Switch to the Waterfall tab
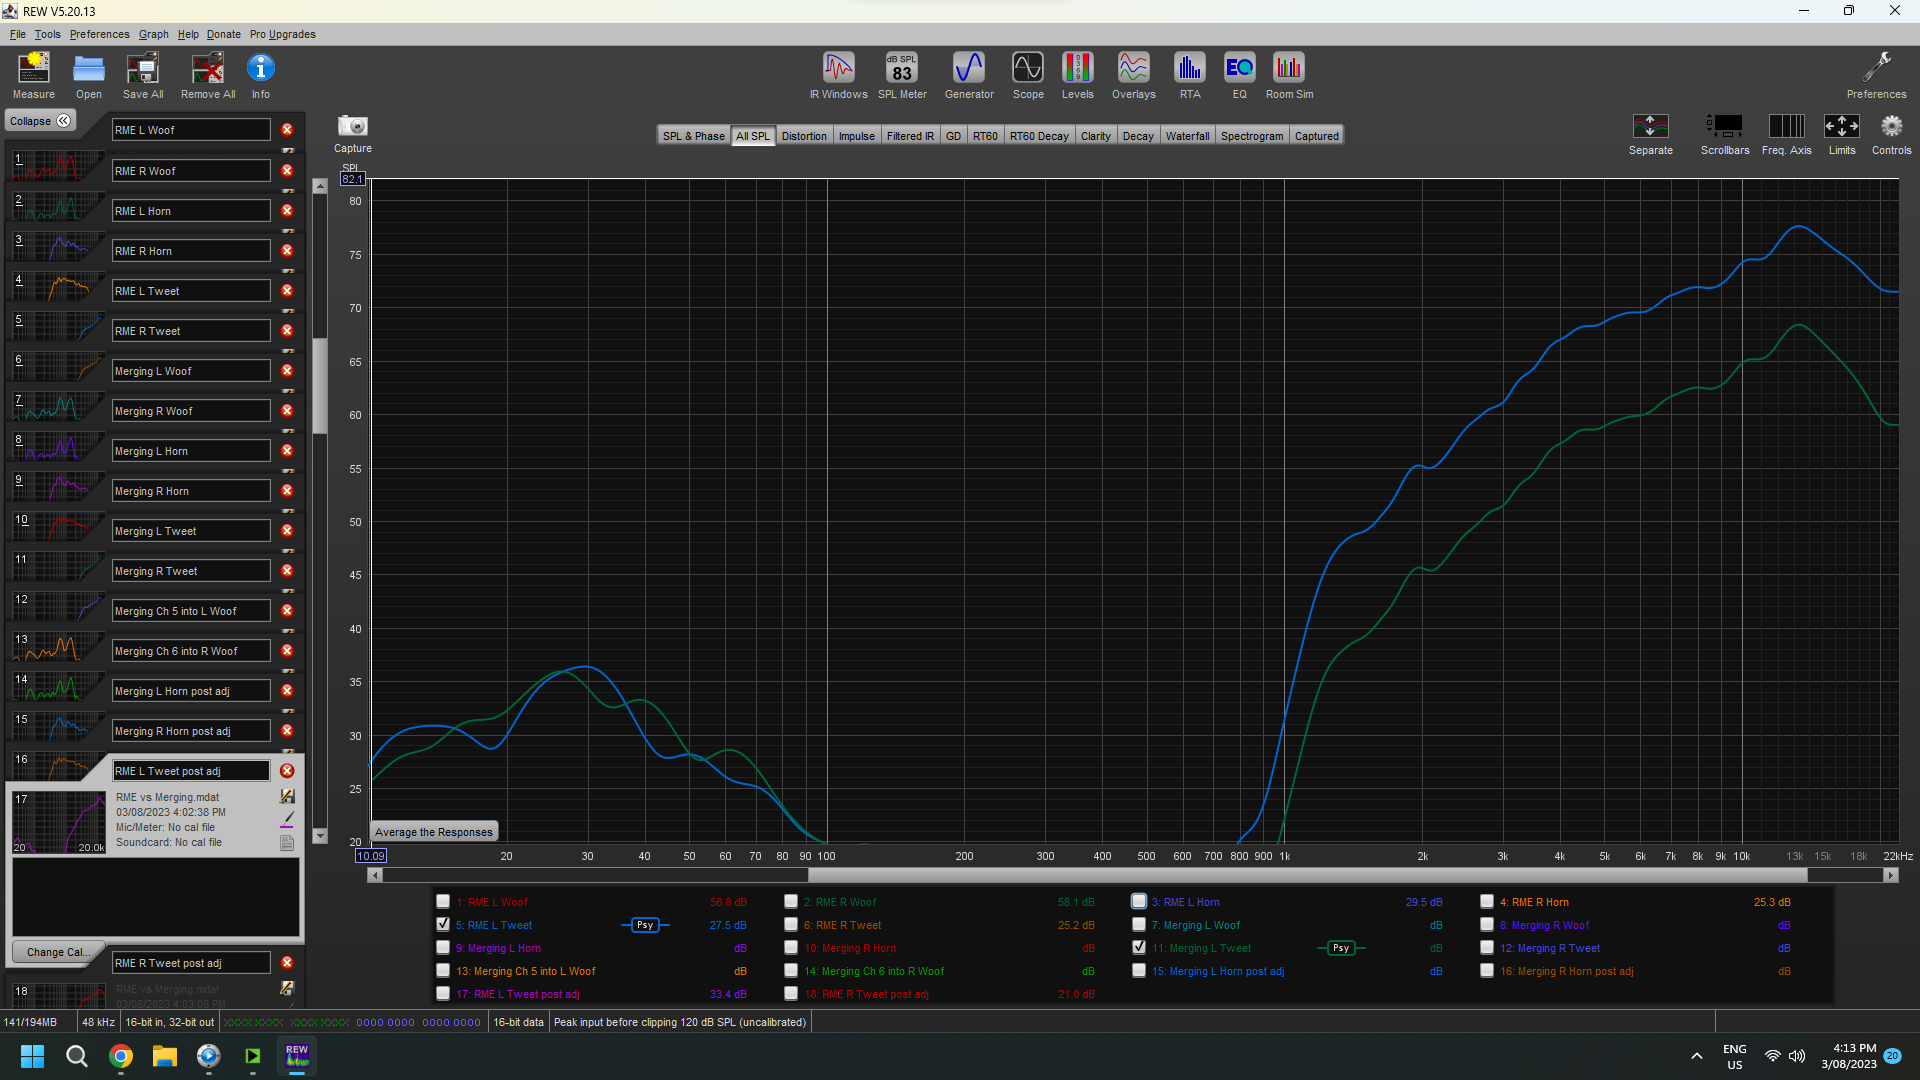This screenshot has width=1920, height=1080. coord(1187,136)
